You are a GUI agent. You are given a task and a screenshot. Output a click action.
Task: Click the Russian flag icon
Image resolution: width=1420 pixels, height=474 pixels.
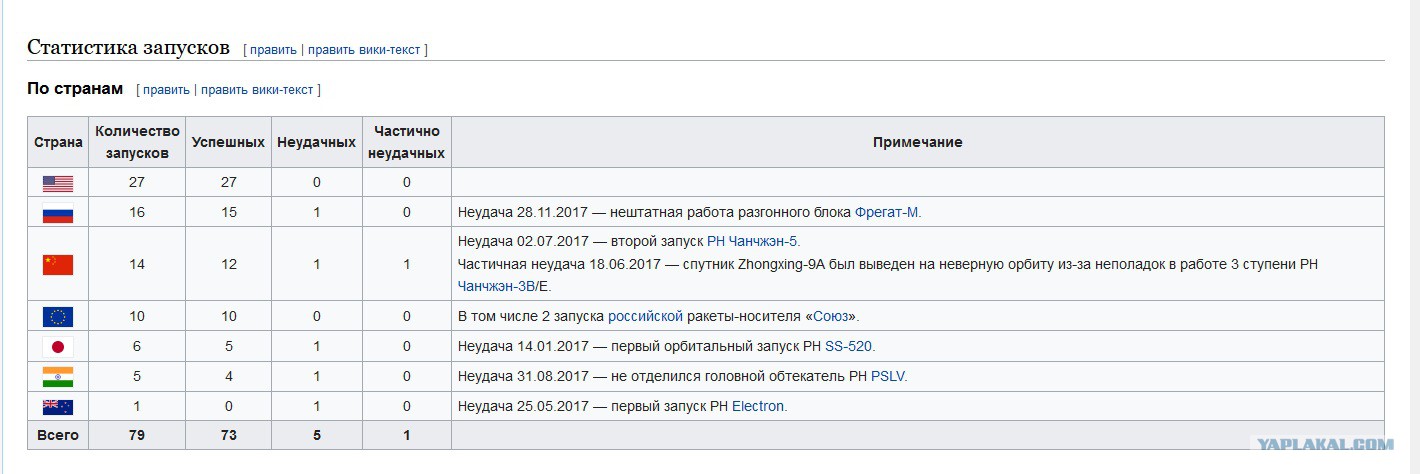tap(58, 213)
